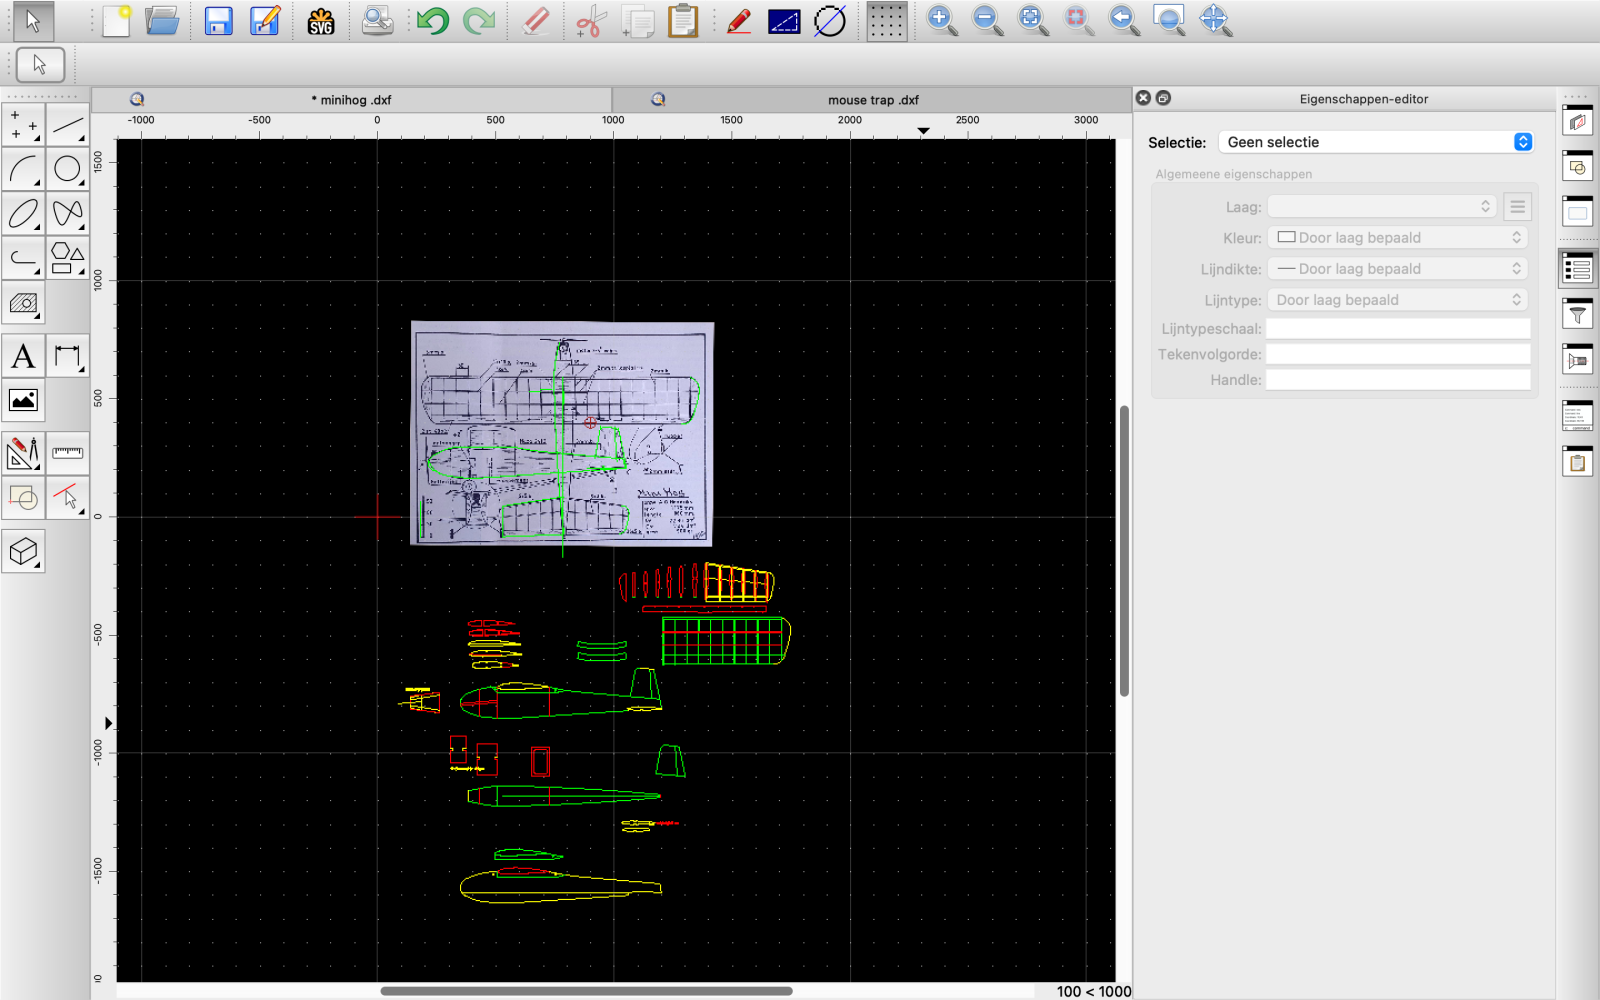This screenshot has height=1000, width=1600.
Task: Click the red eraser delete icon
Action: tap(536, 20)
